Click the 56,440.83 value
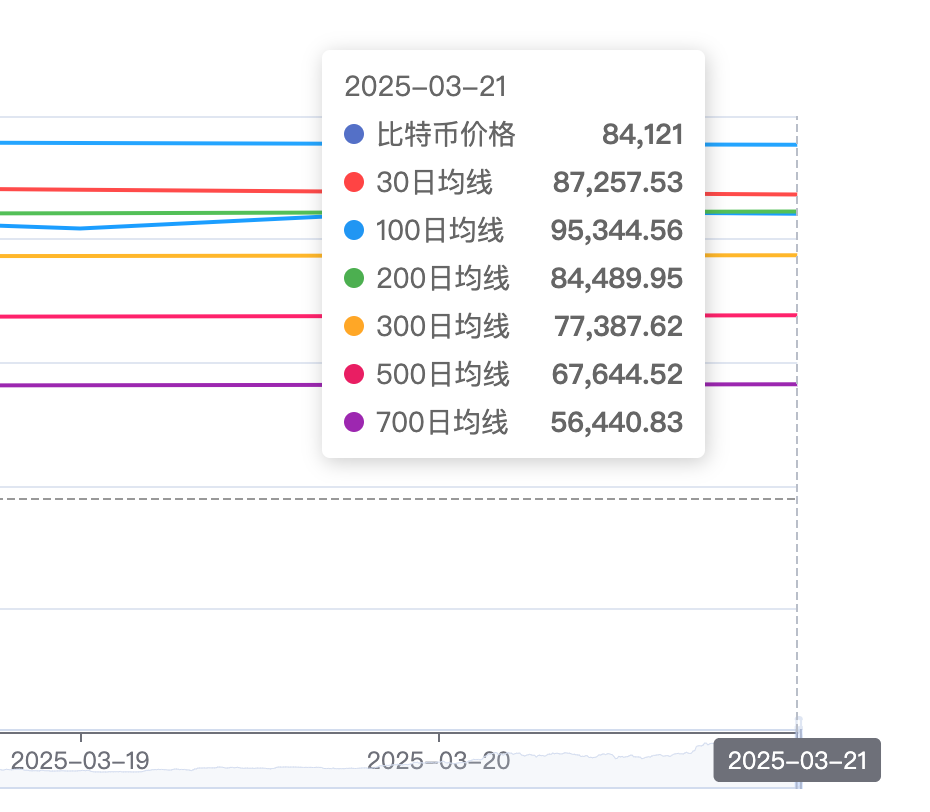The width and height of the screenshot is (930, 812). click(x=616, y=422)
